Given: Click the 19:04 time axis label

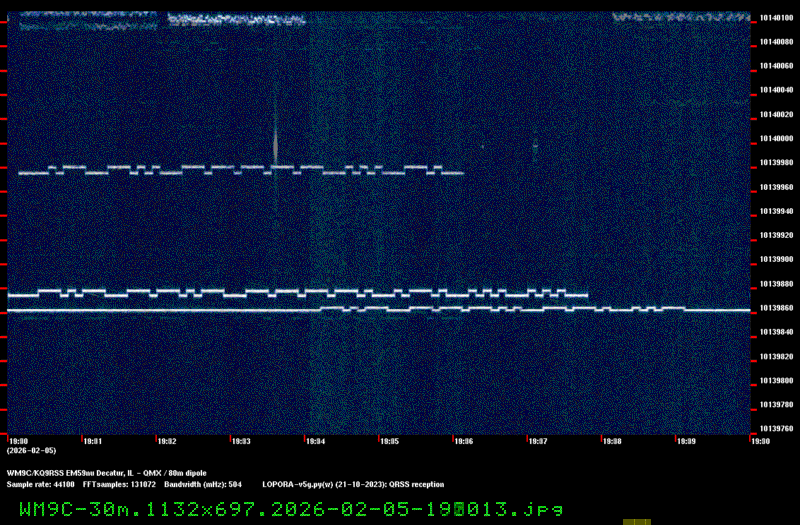Looking at the screenshot, I should 316,441.
